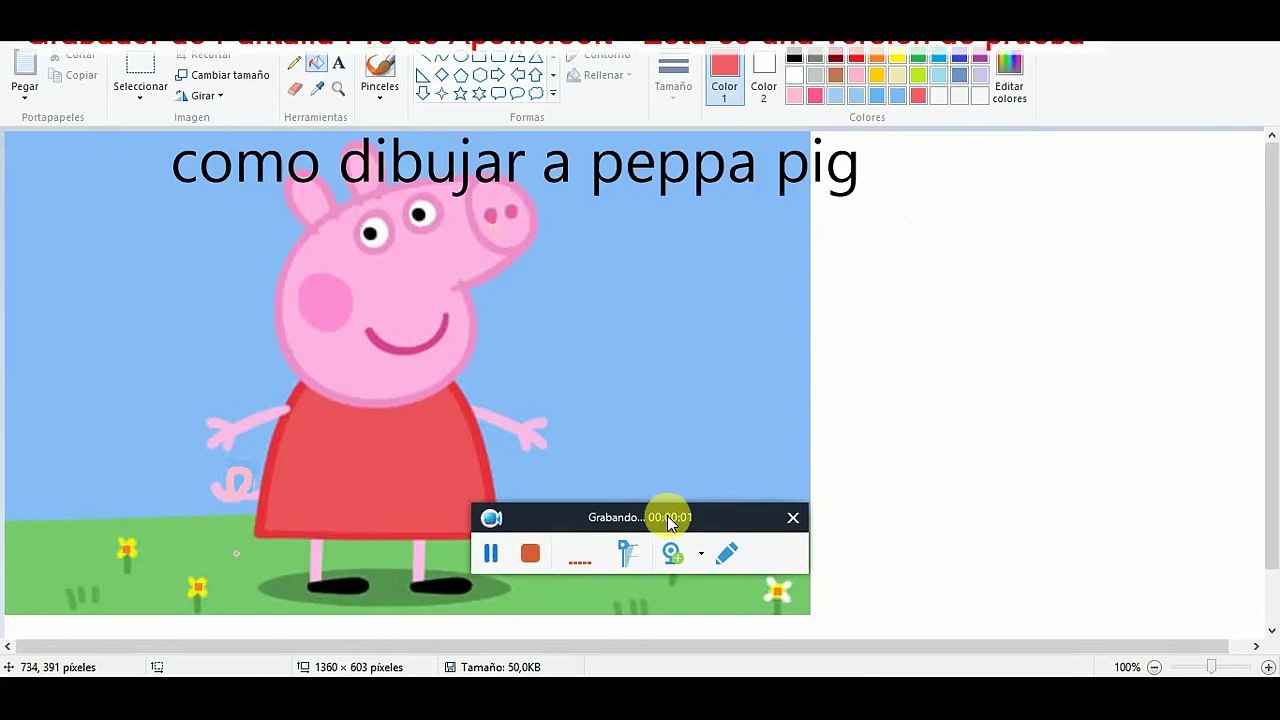Click the recorder pin flag icon
Image resolution: width=1280 pixels, height=720 pixels.
click(627, 553)
